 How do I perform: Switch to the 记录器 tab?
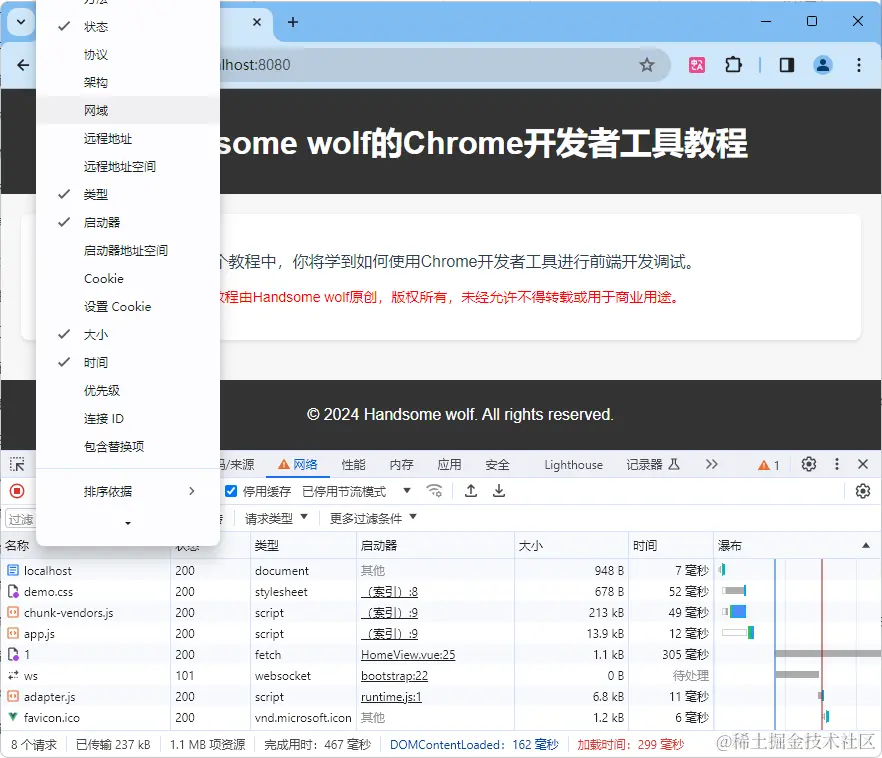point(653,464)
